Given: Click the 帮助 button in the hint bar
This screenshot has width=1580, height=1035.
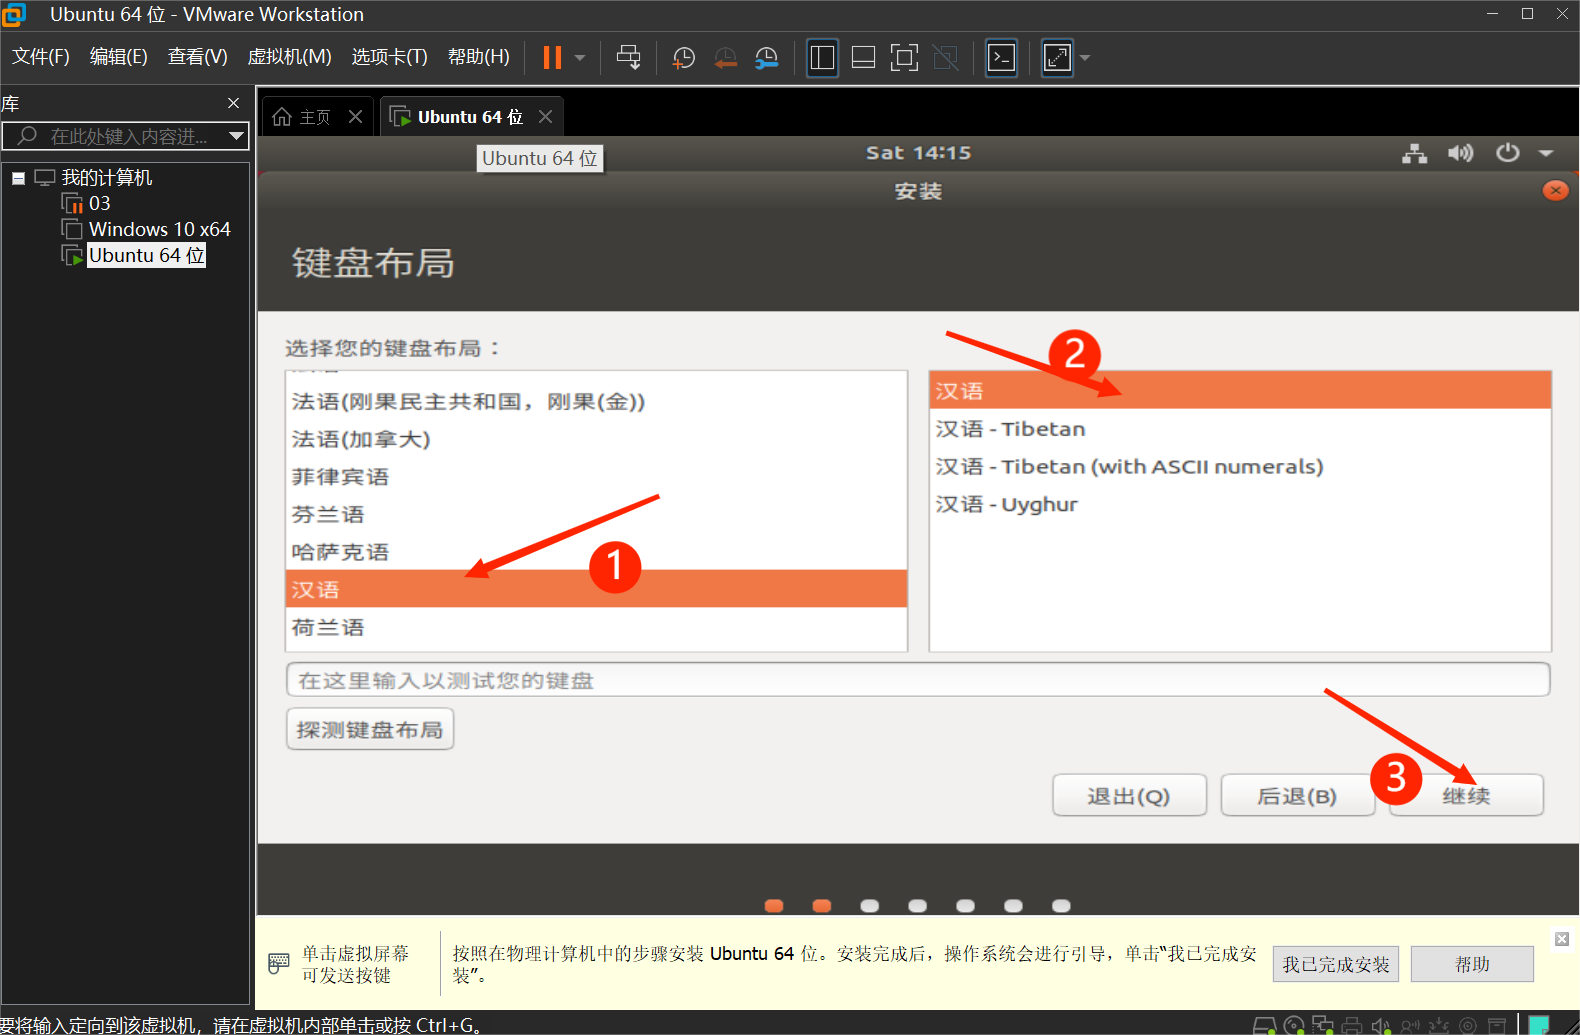Looking at the screenshot, I should [1472, 964].
